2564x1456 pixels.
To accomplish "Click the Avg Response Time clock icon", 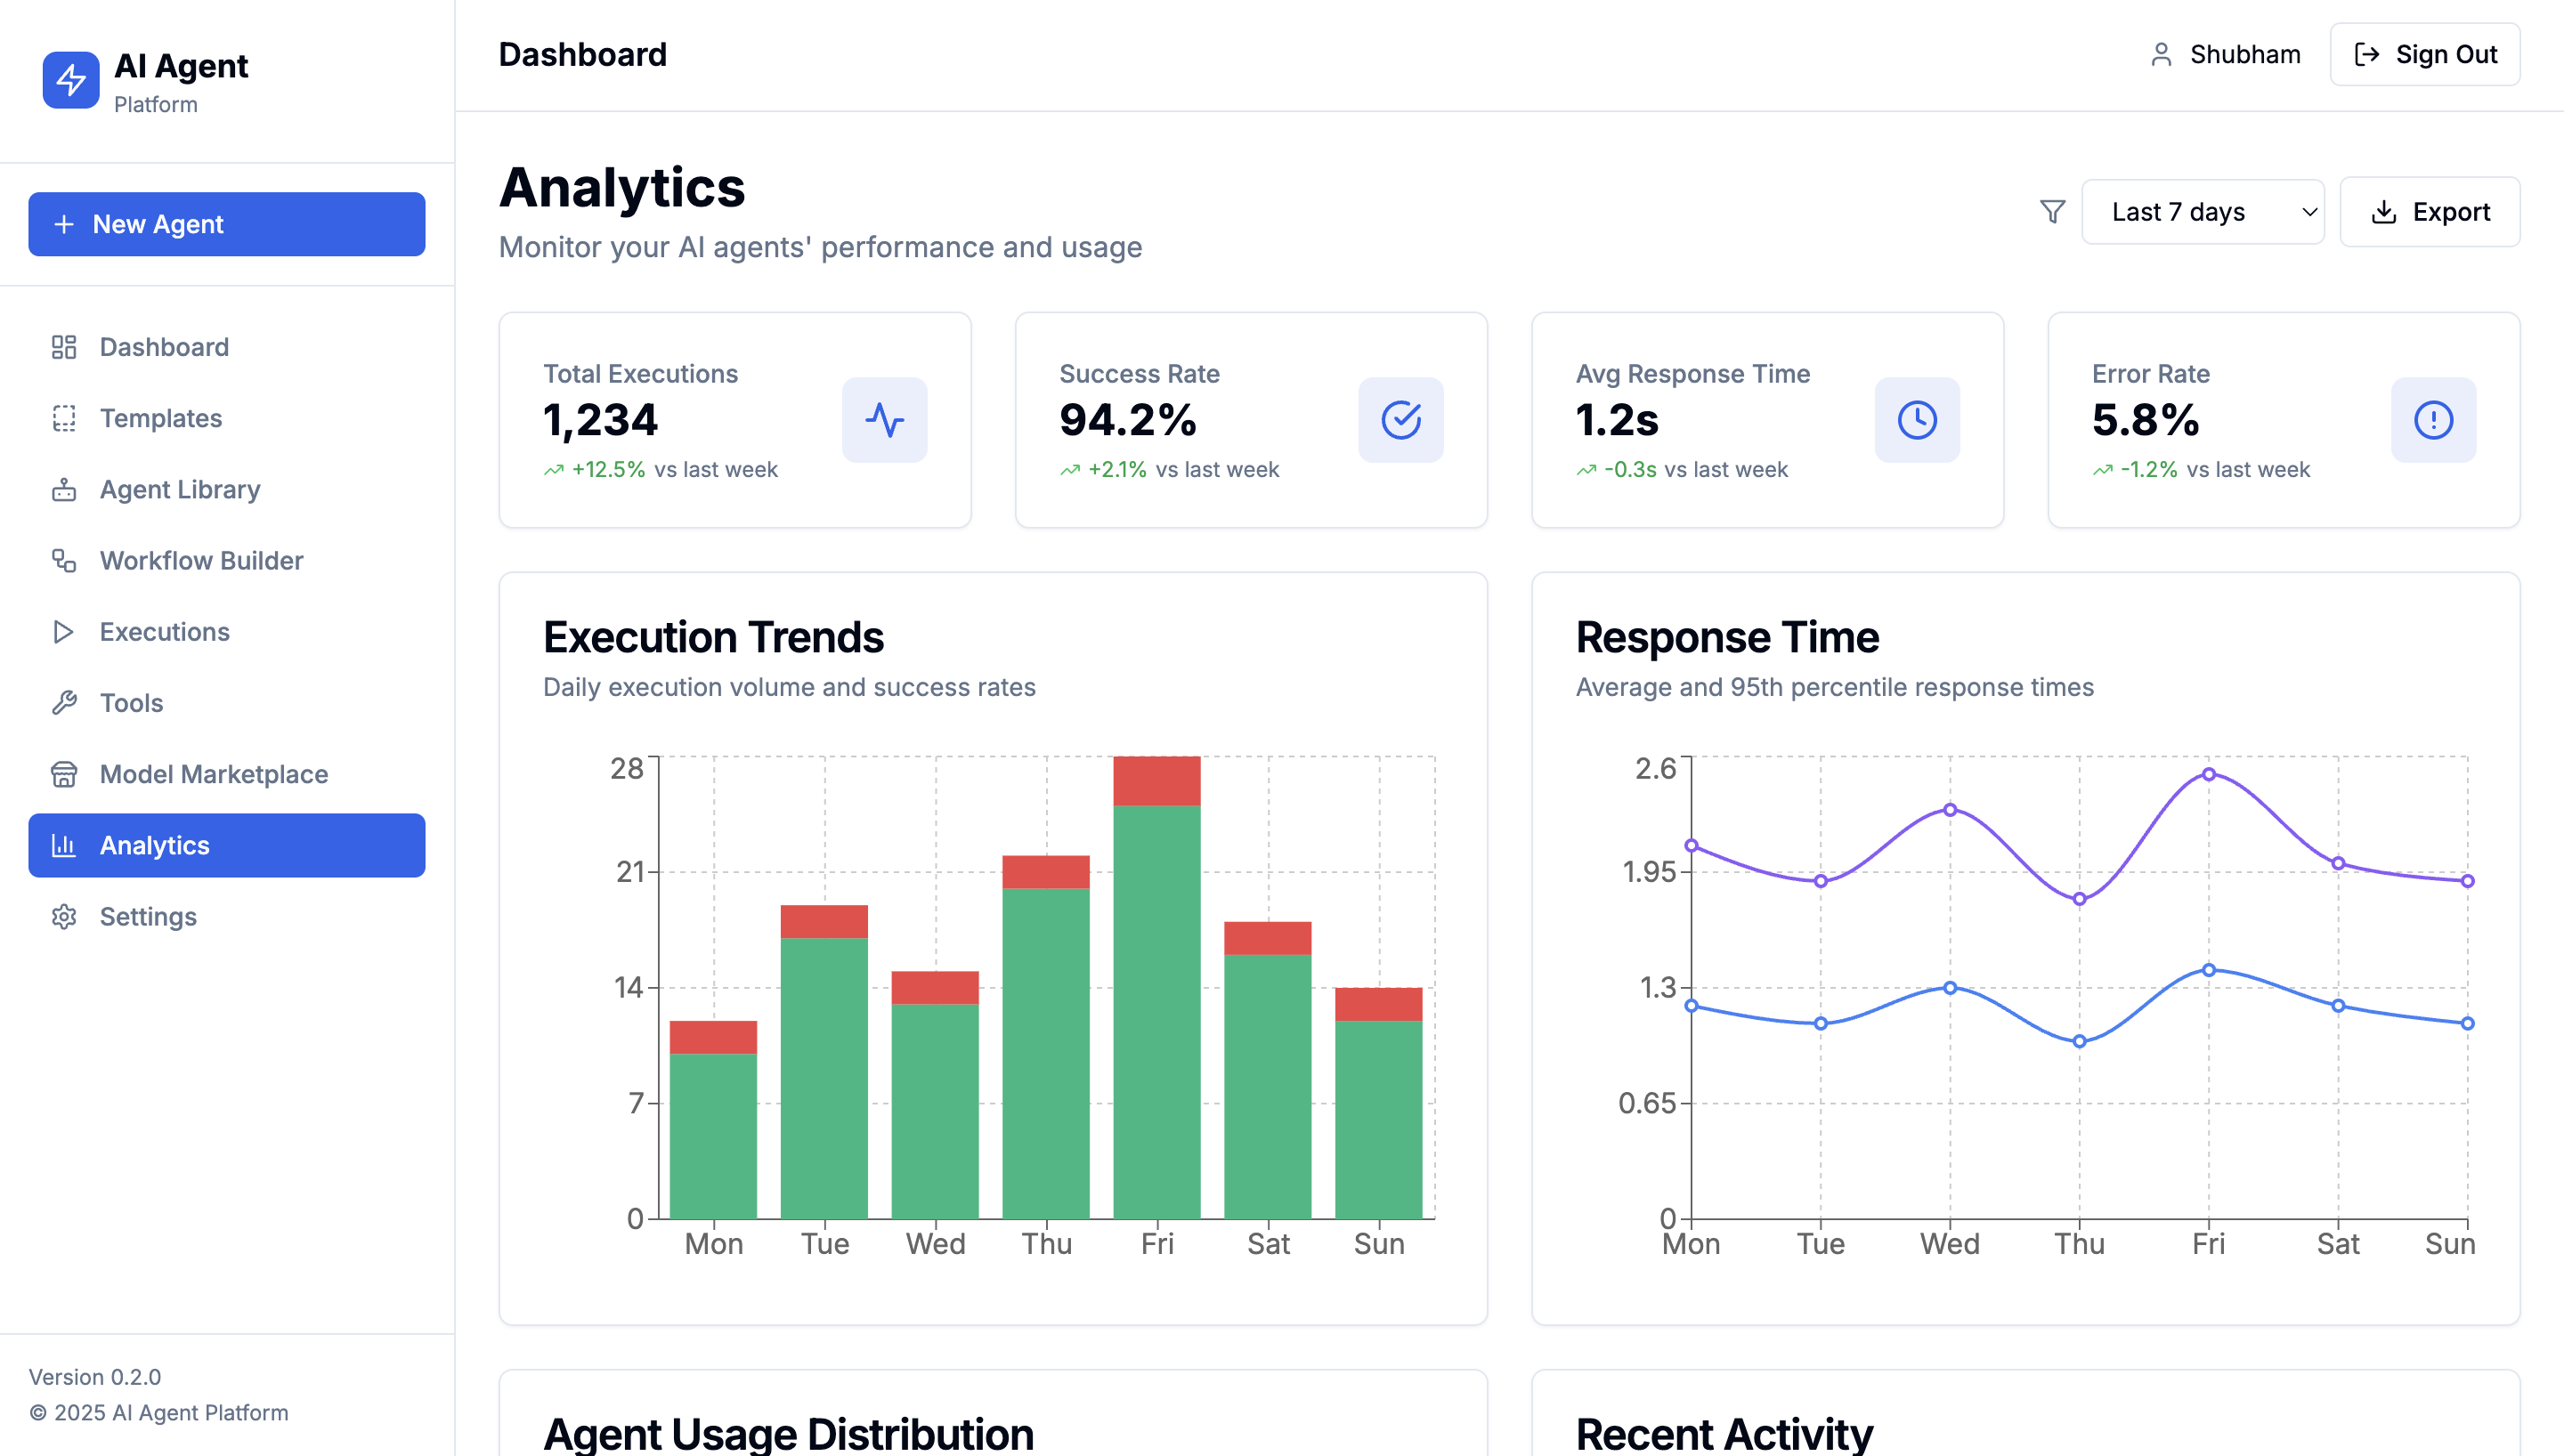I will [x=1916, y=420].
